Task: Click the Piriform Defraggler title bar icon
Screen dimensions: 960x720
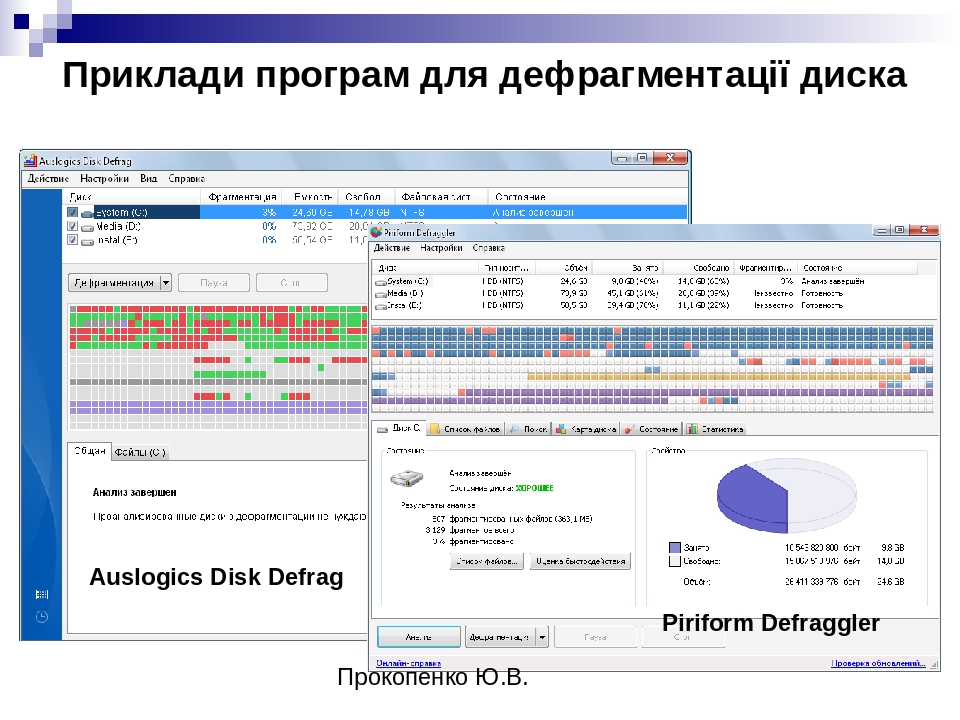Action: (376, 232)
